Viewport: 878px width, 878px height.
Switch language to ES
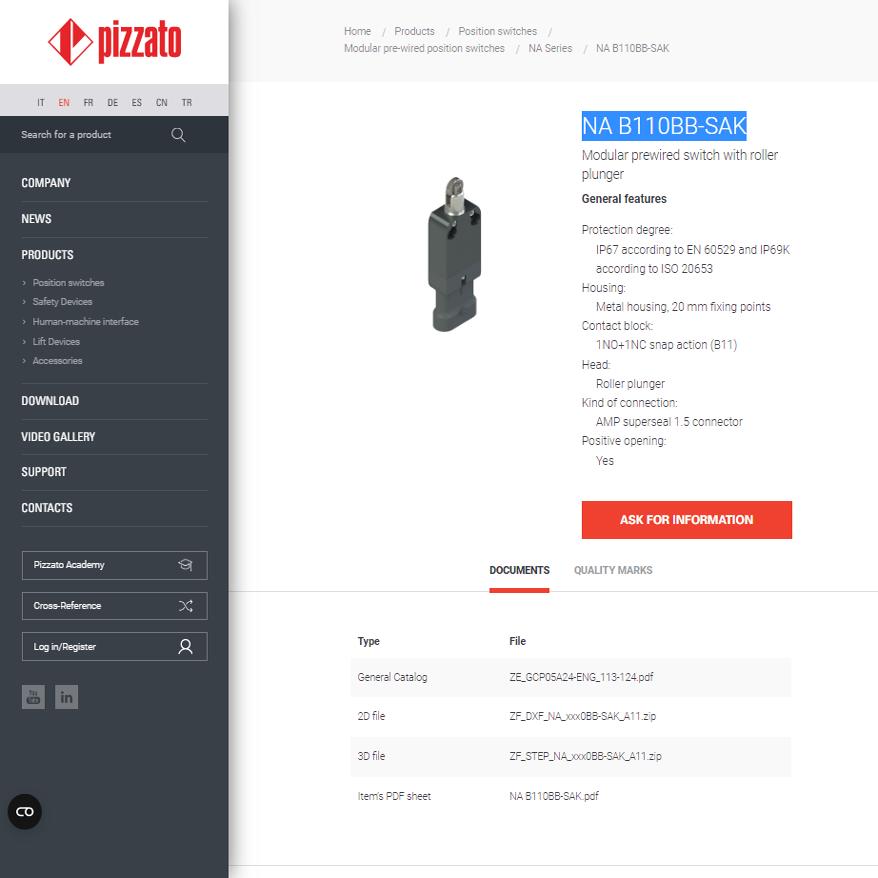(x=137, y=102)
